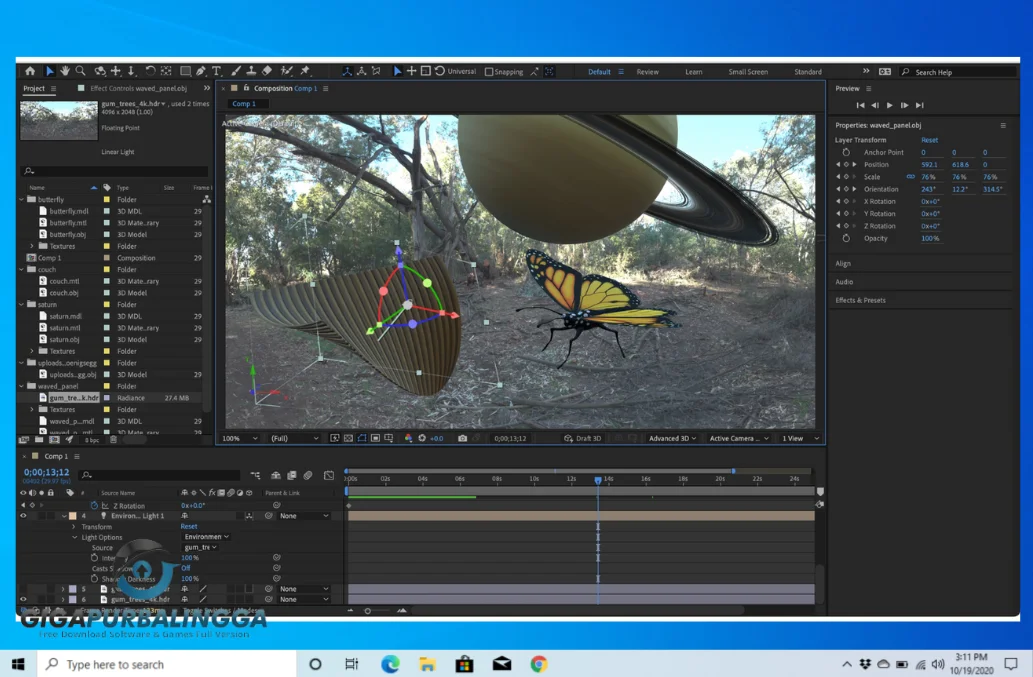This screenshot has height=677, width=1033.
Task: Click the timeline zoom slider
Action: point(368,610)
